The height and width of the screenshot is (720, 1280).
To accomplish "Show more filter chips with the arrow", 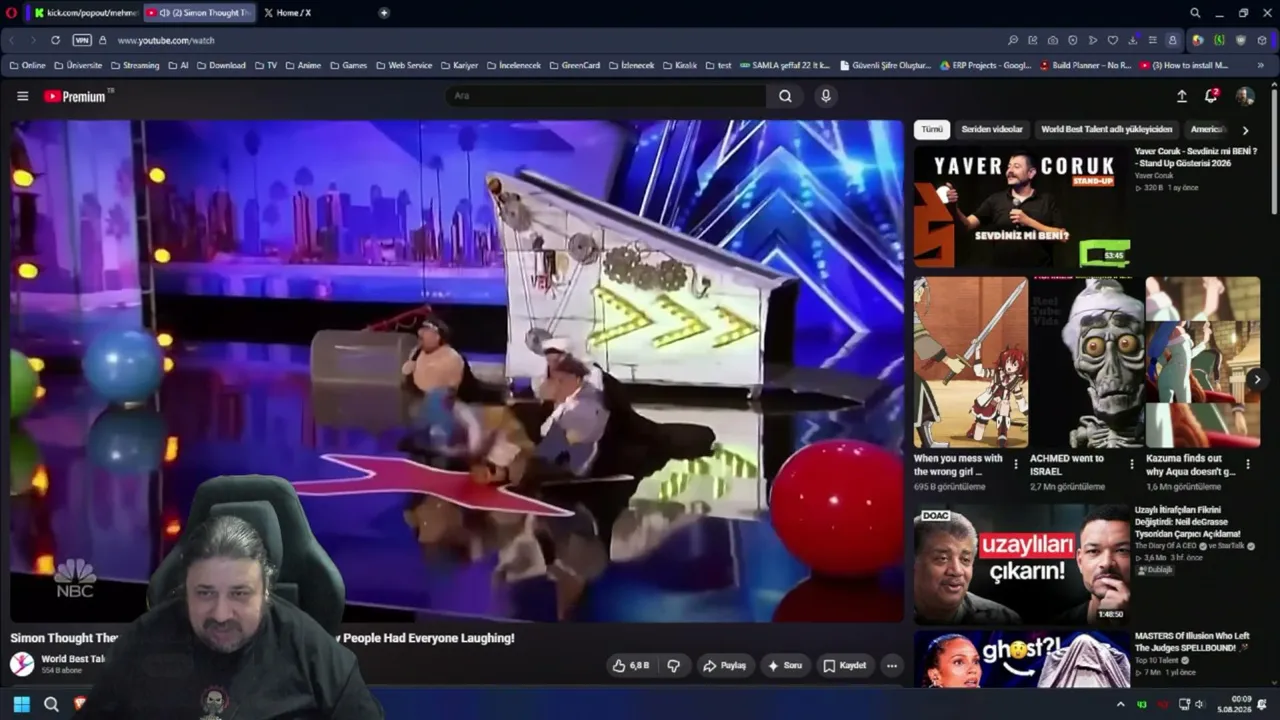I will pyautogui.click(x=1245, y=130).
